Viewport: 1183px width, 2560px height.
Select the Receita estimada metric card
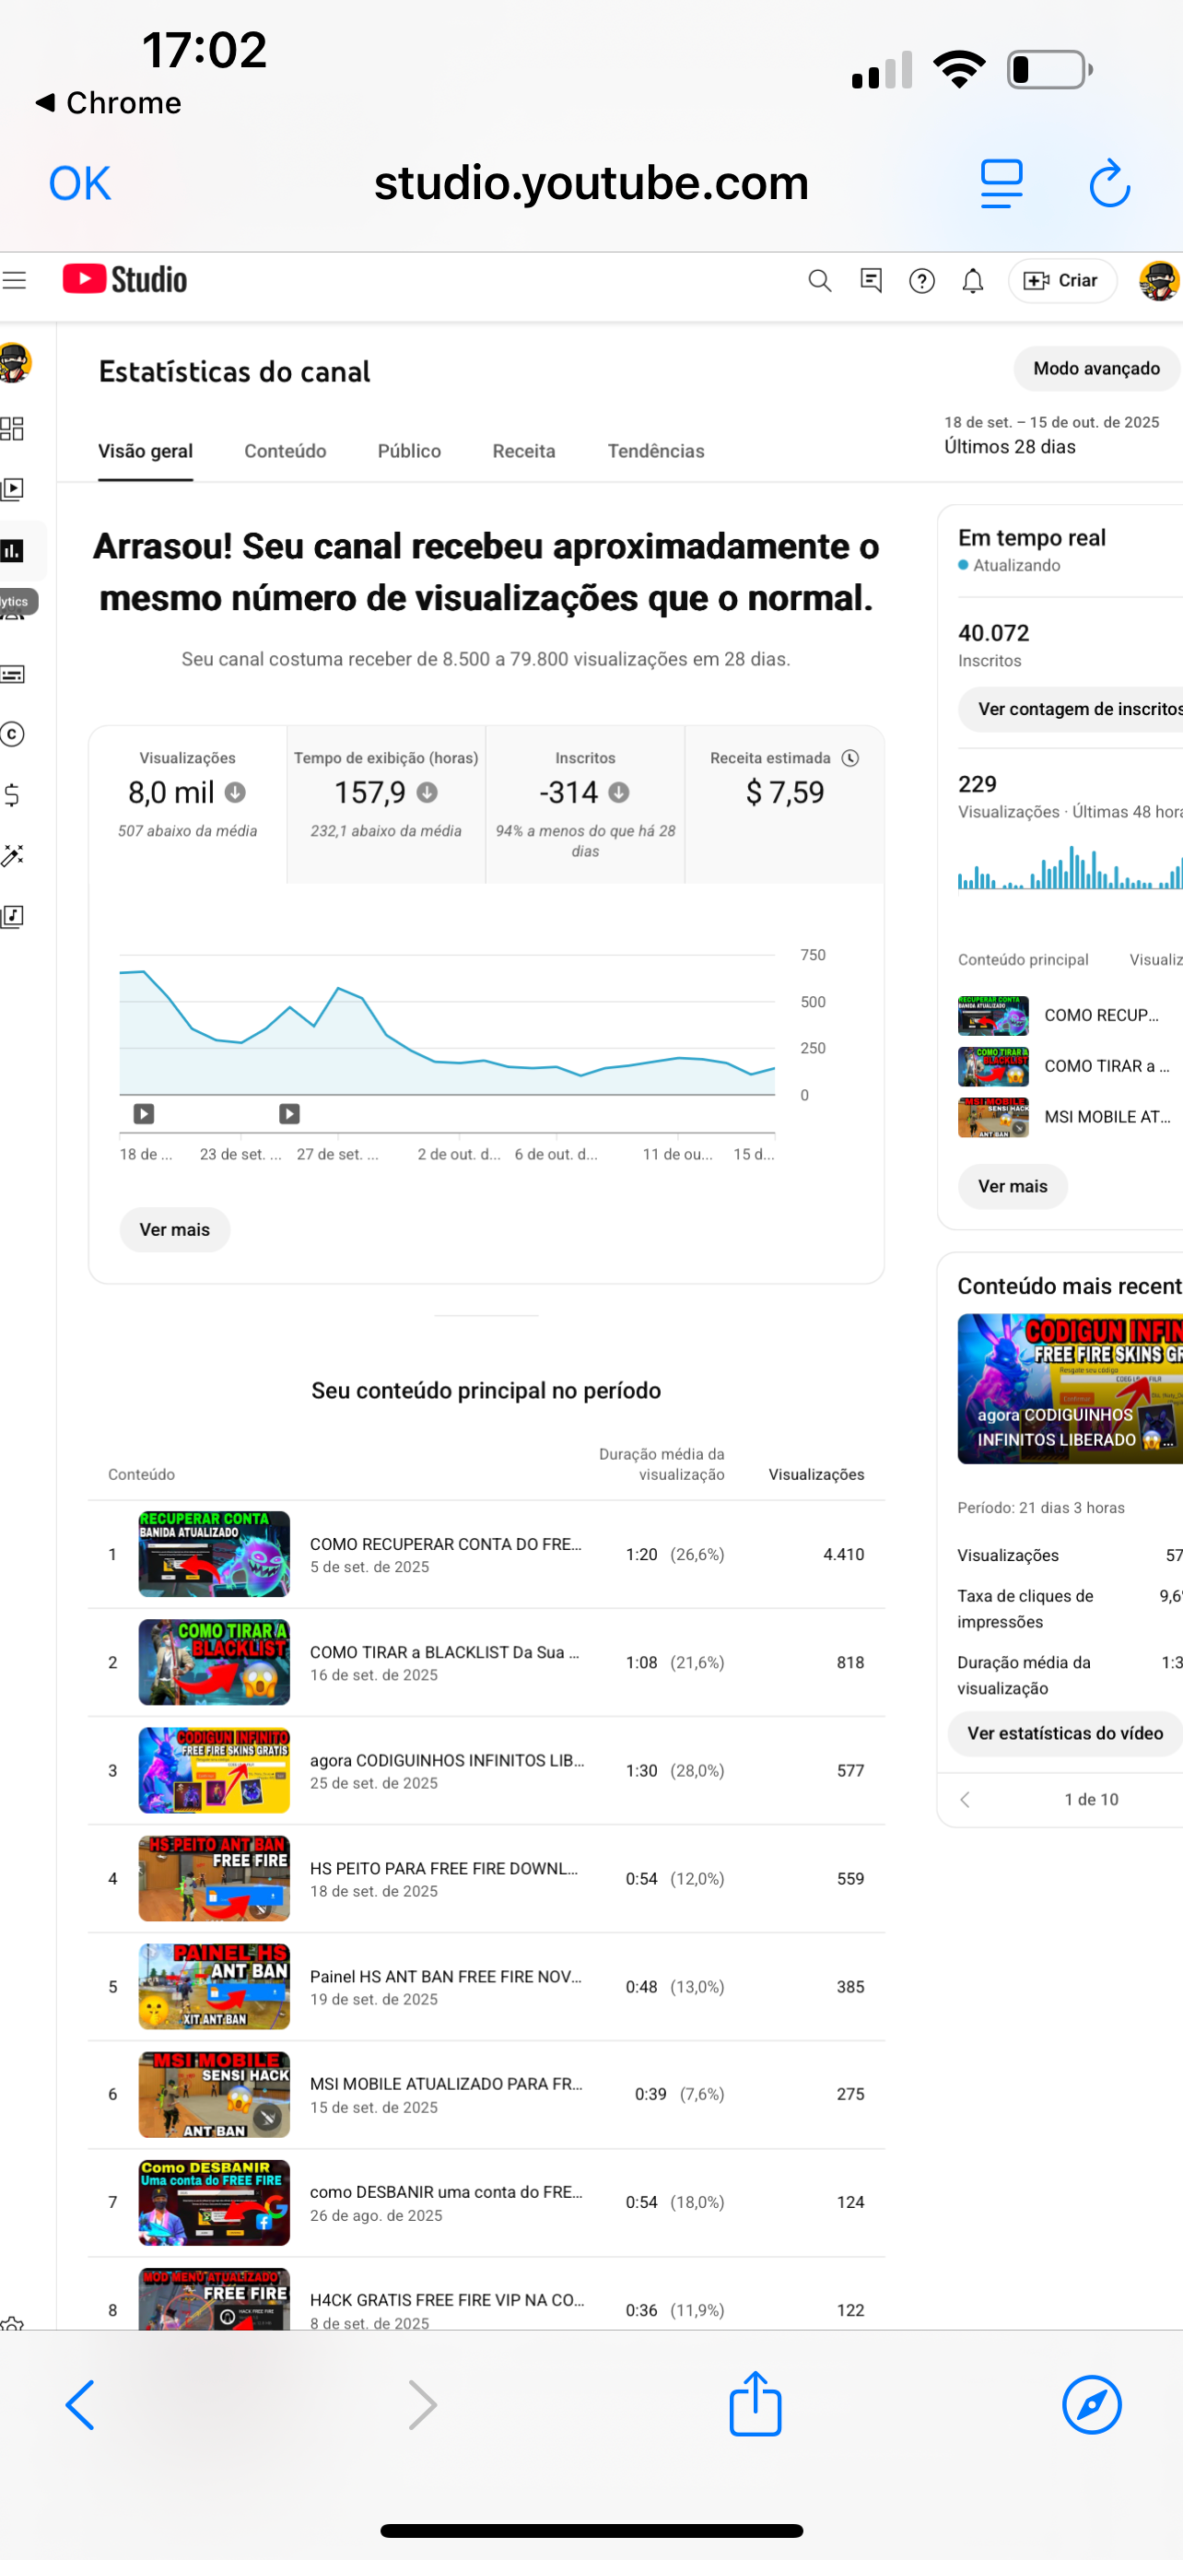pyautogui.click(x=784, y=805)
